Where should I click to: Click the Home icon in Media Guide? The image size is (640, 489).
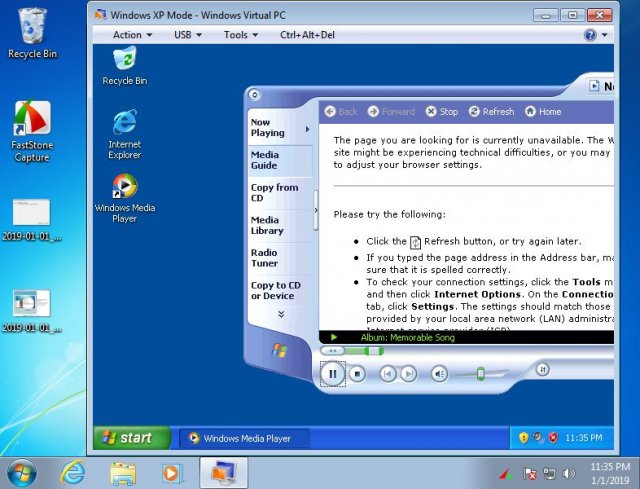click(543, 112)
